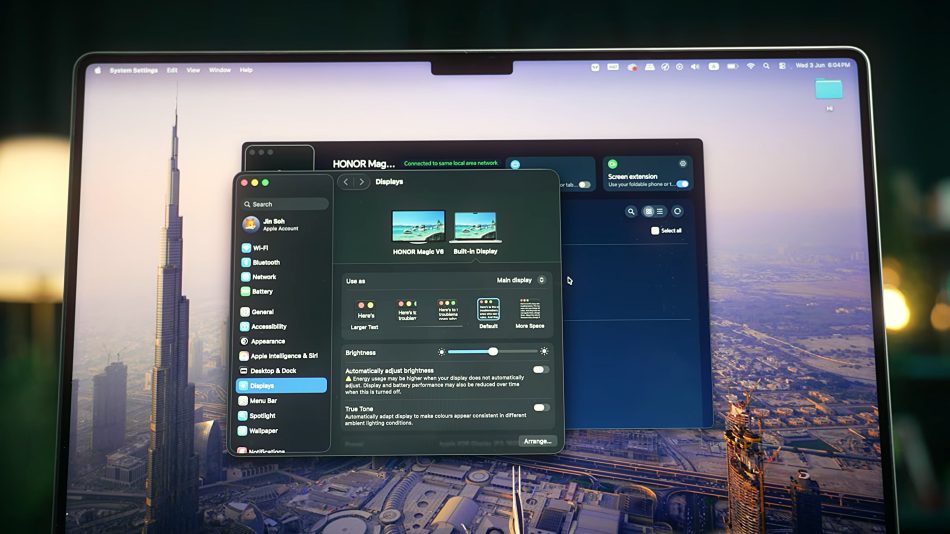Check the Select all checkbox
The width and height of the screenshot is (950, 534).
pyautogui.click(x=655, y=230)
